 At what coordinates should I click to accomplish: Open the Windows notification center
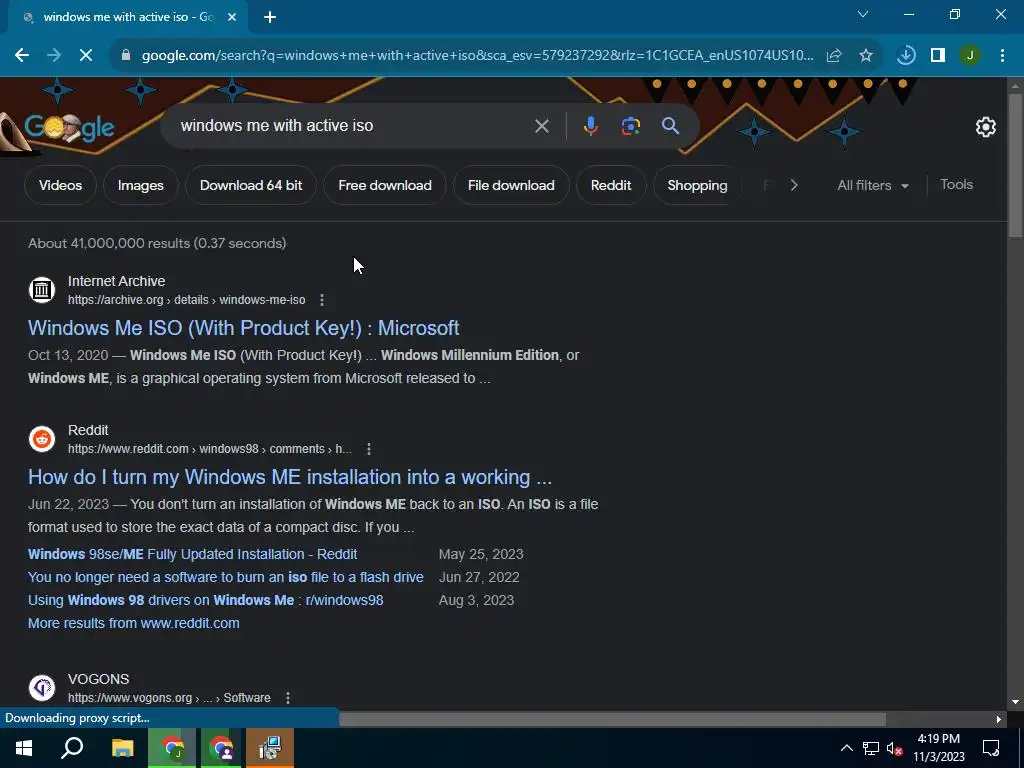(991, 748)
